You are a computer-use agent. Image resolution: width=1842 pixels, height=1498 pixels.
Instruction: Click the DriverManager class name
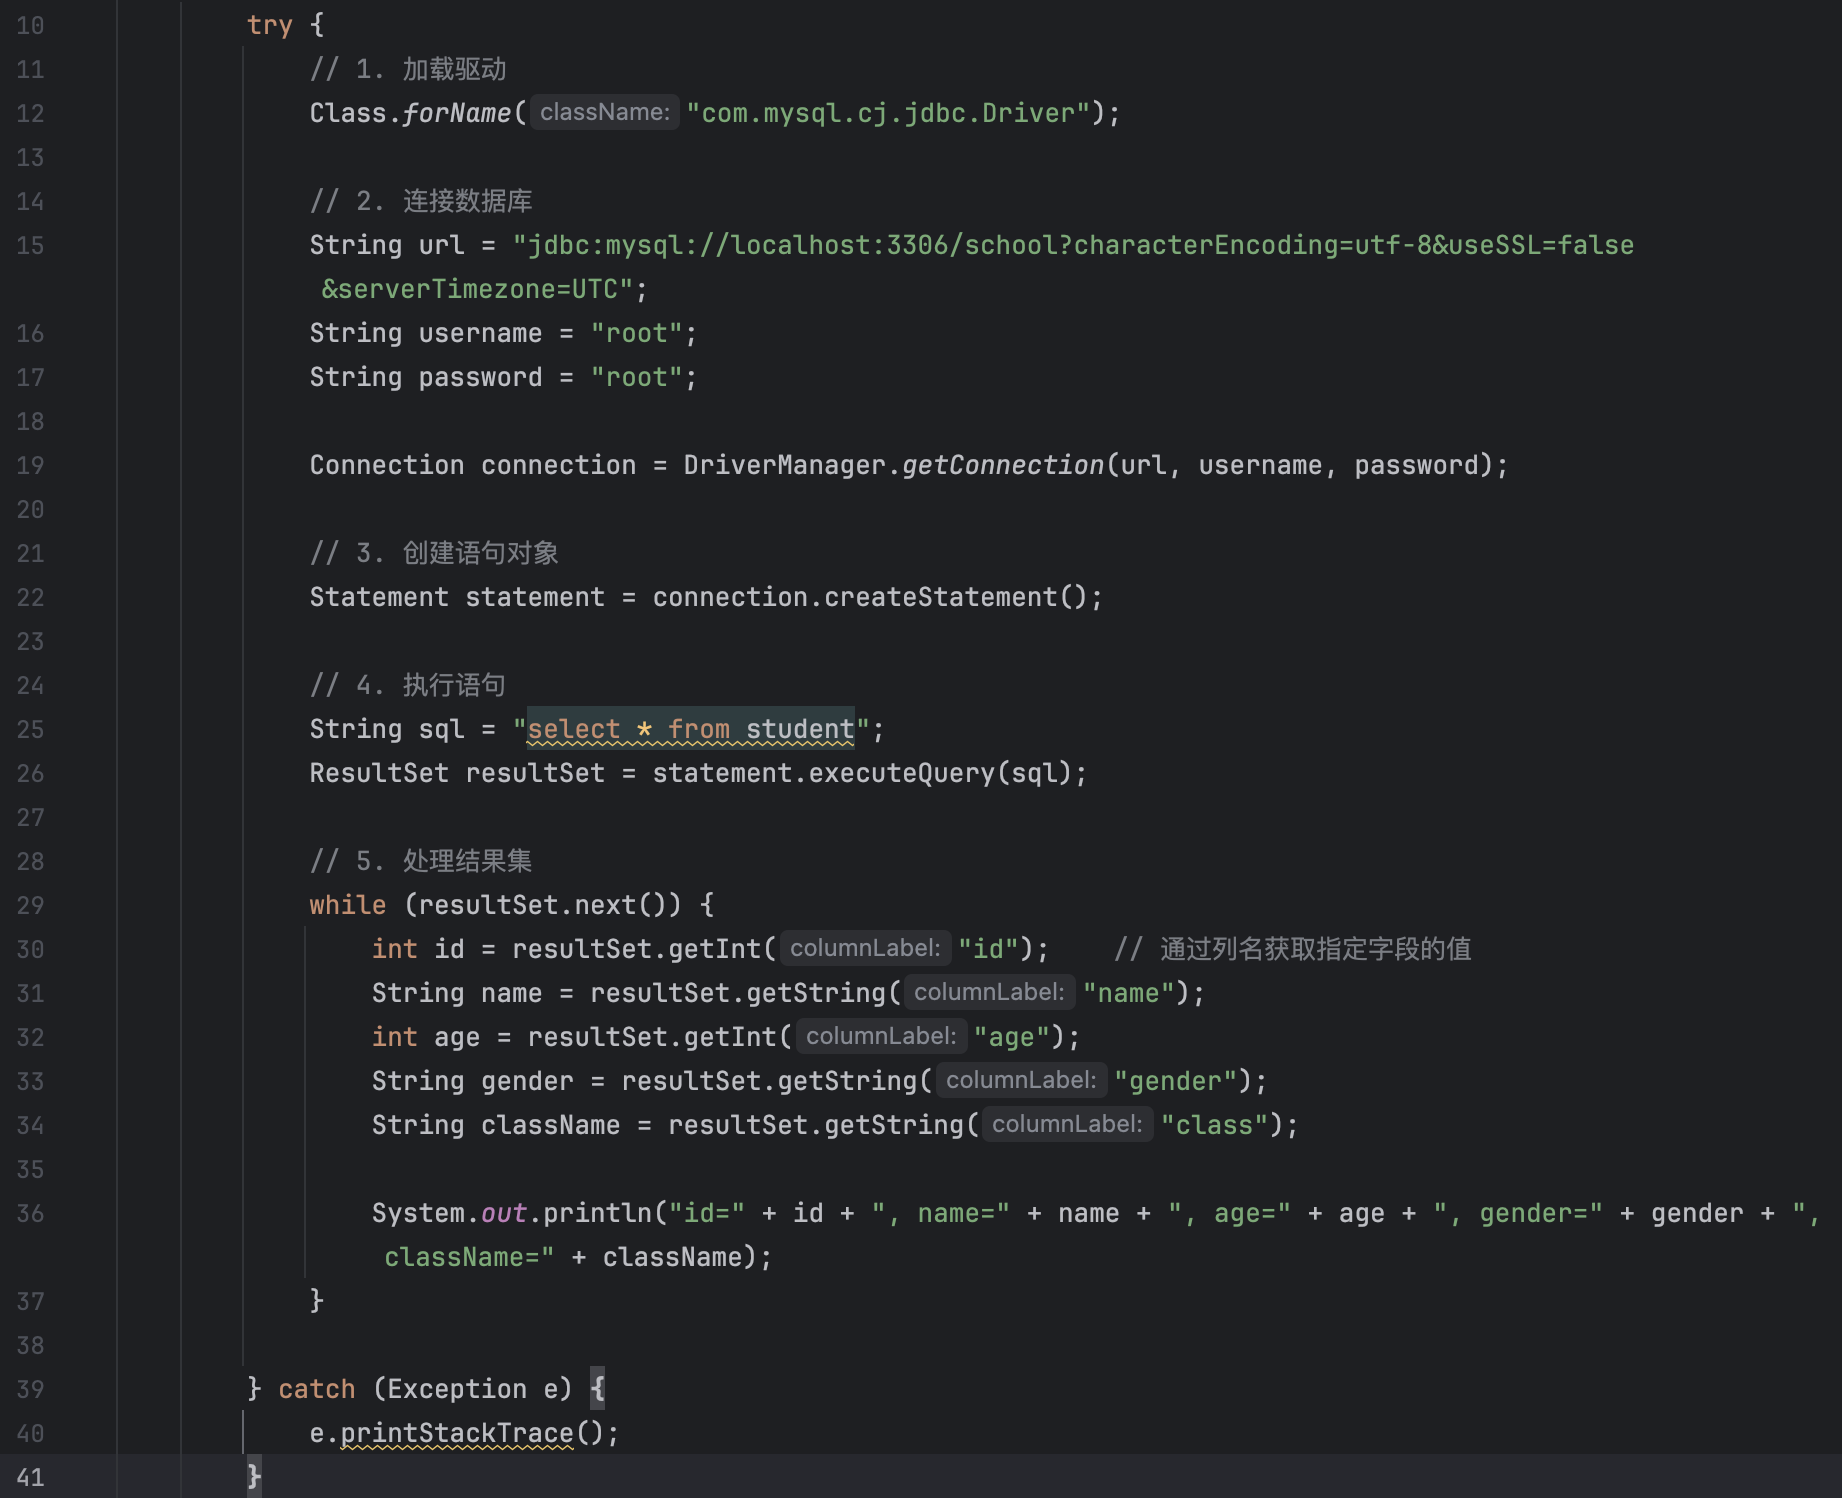click(x=784, y=465)
